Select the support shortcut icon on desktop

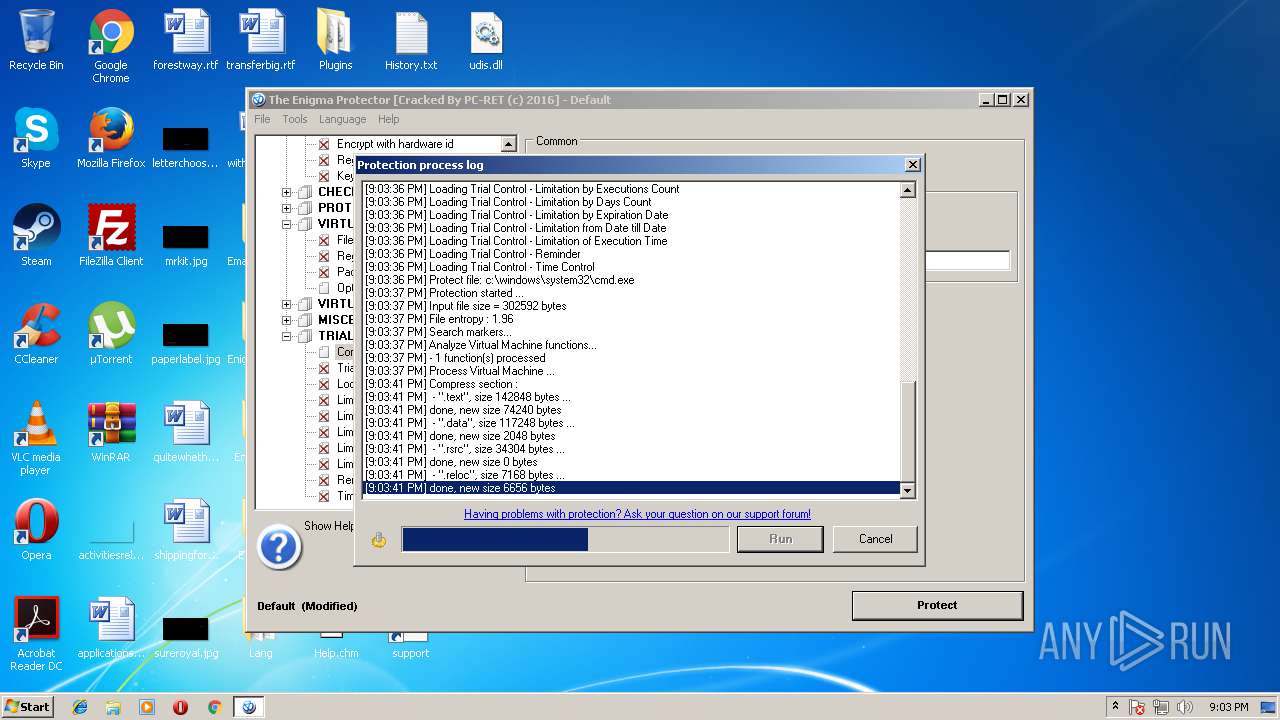tap(410, 646)
